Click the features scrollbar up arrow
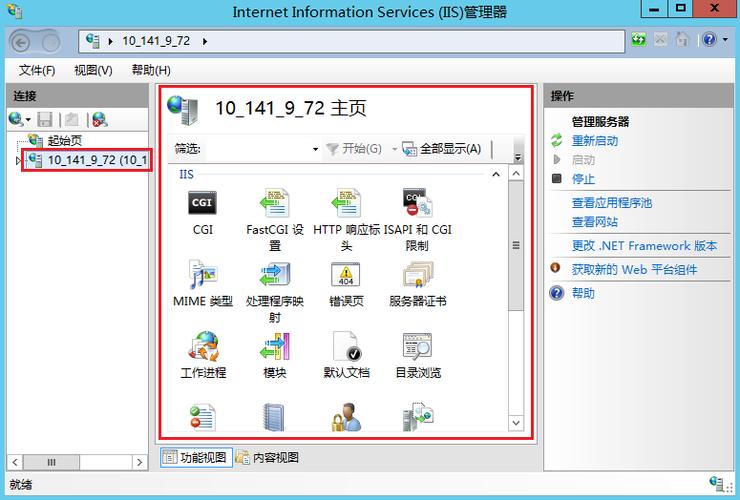740x500 pixels. point(516,173)
